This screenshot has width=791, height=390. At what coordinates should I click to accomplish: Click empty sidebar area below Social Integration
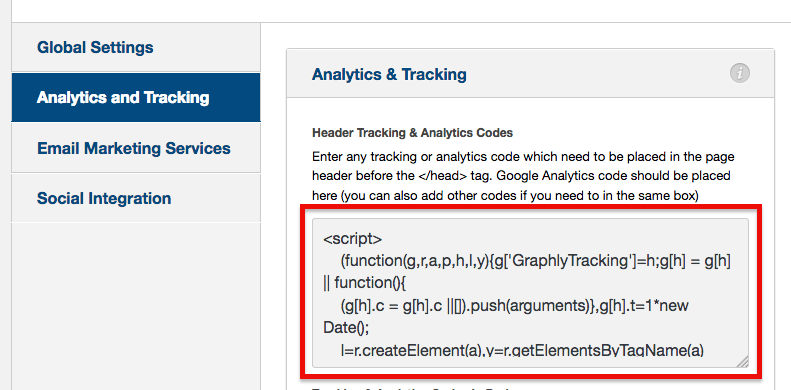tap(136, 303)
